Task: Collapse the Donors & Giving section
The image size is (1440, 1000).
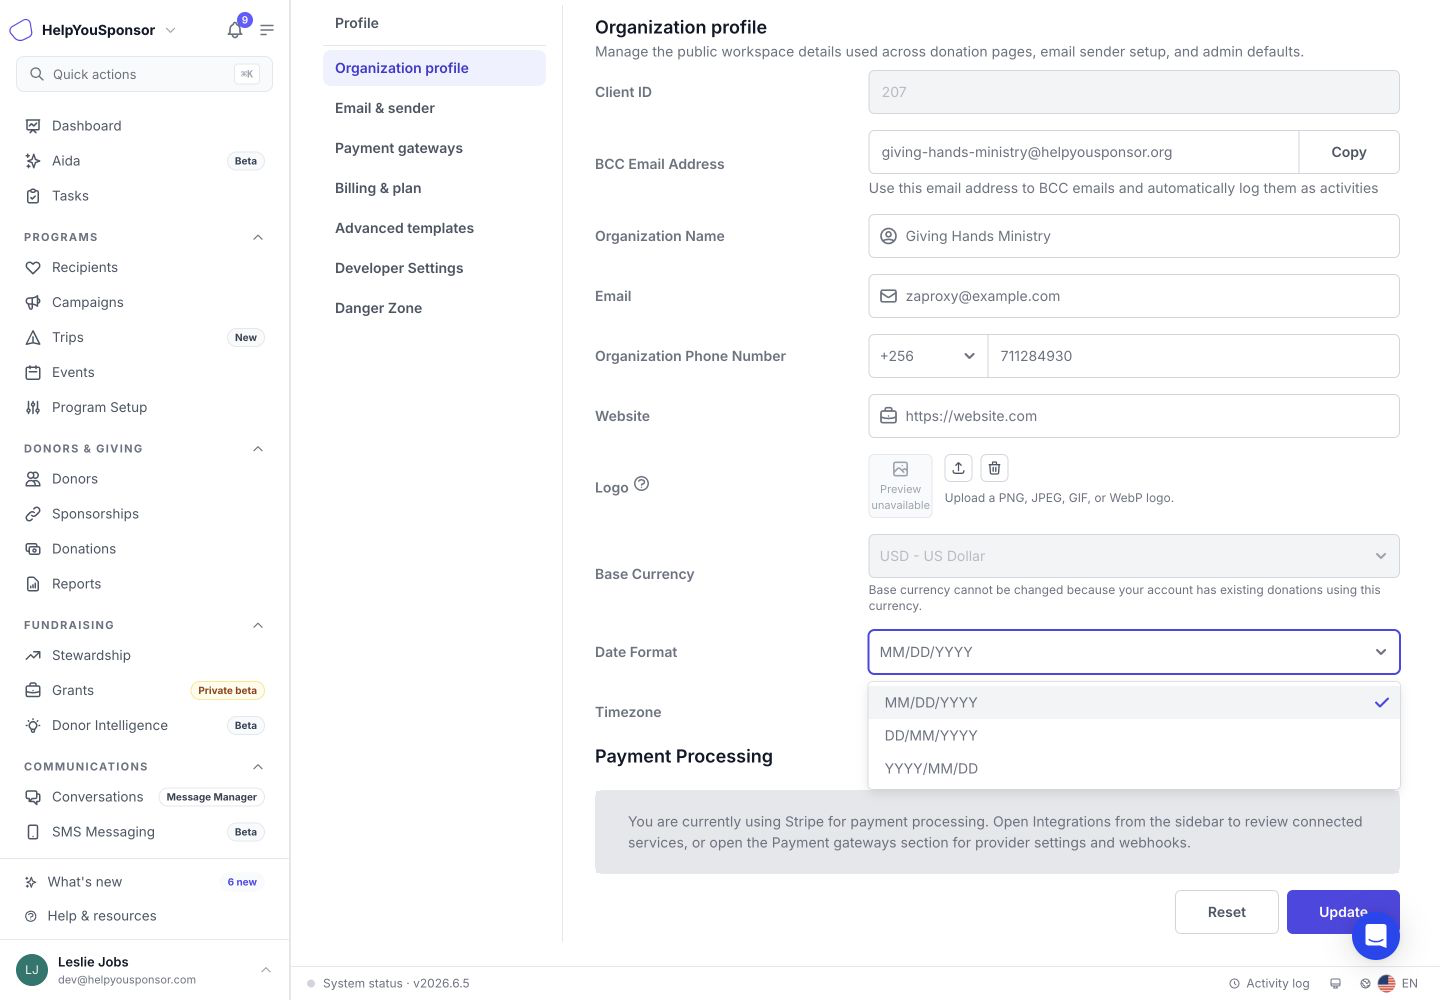Action: point(258,449)
